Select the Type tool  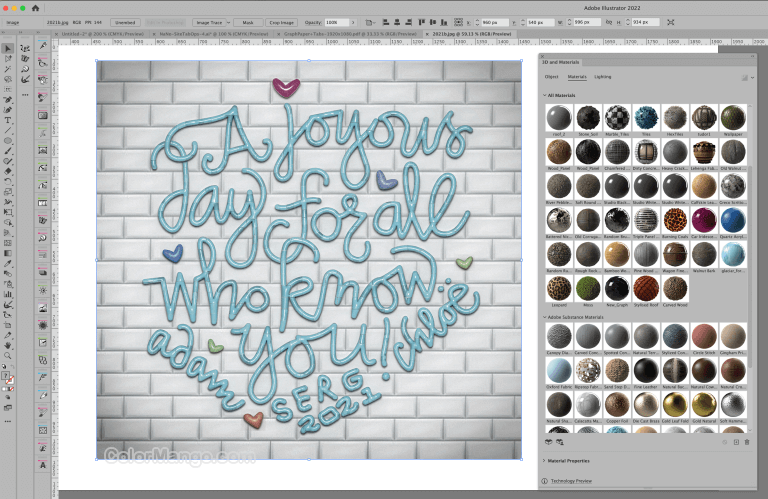pos(7,120)
